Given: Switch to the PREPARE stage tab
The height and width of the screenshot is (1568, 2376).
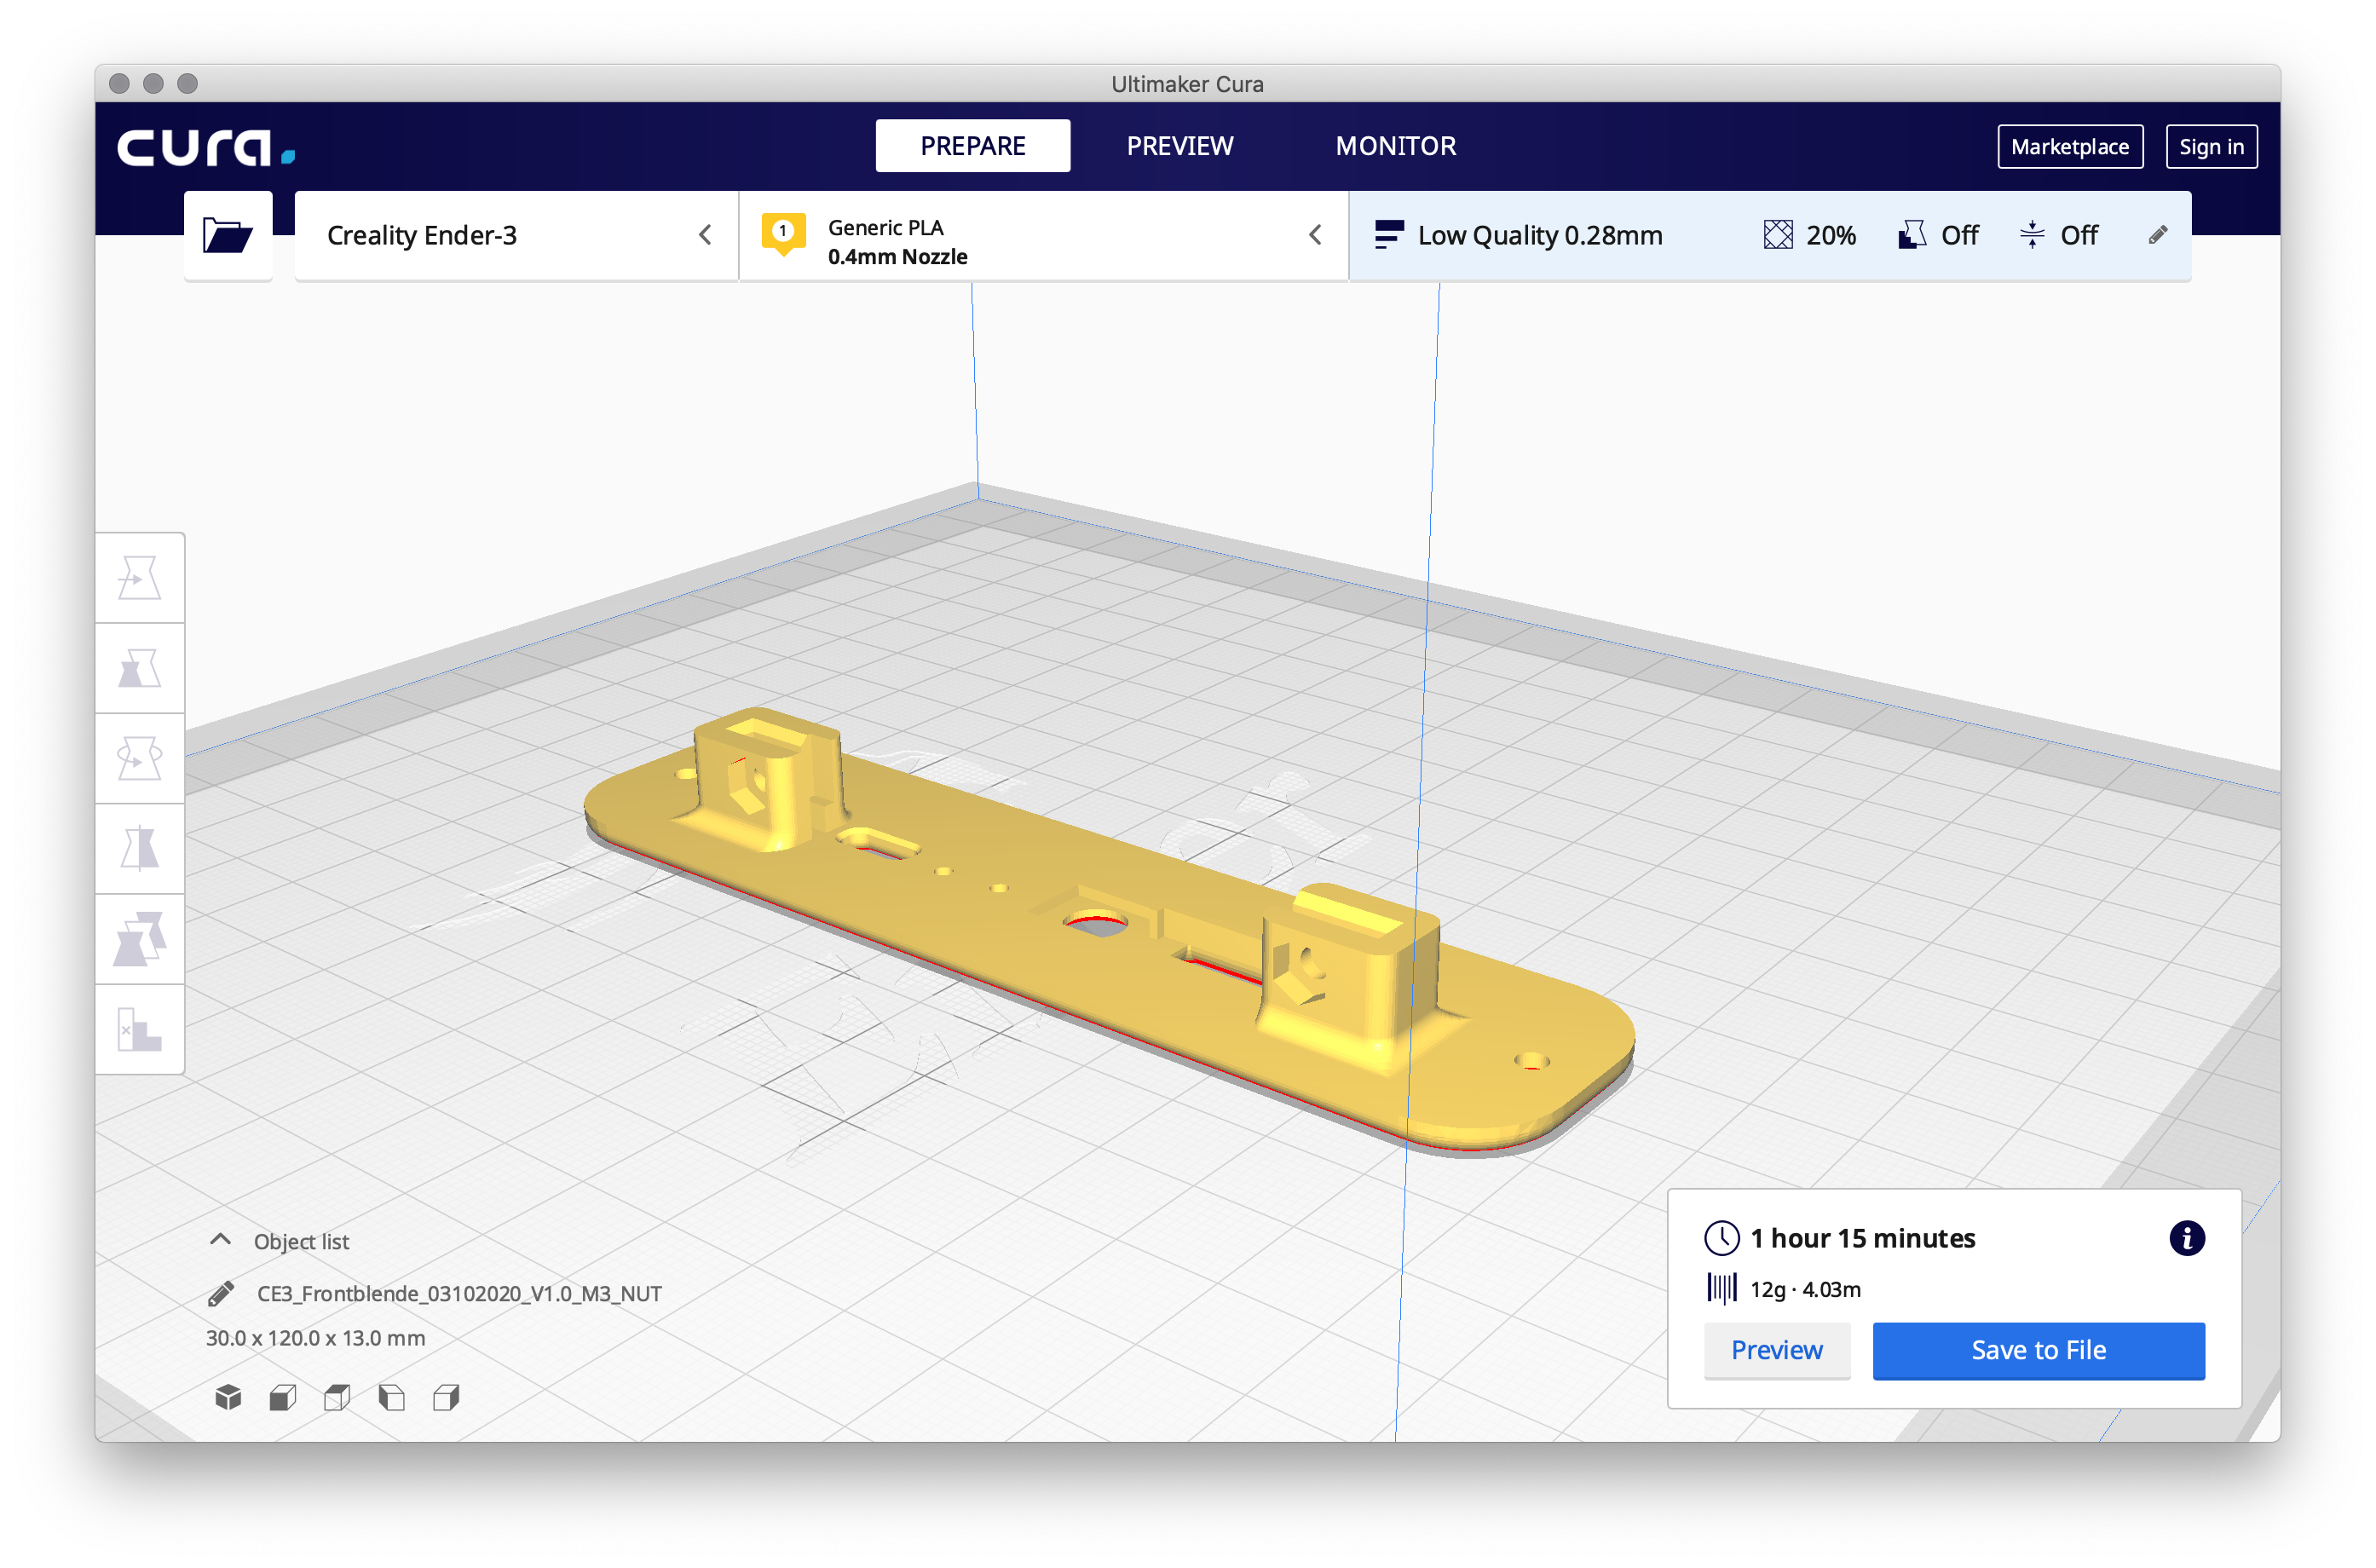Looking at the screenshot, I should pyautogui.click(x=972, y=146).
